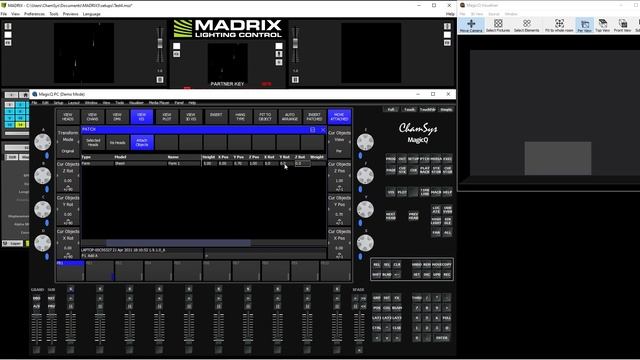Switch Visualiser to Per View
This screenshot has height=360, width=640.
[x=585, y=25]
